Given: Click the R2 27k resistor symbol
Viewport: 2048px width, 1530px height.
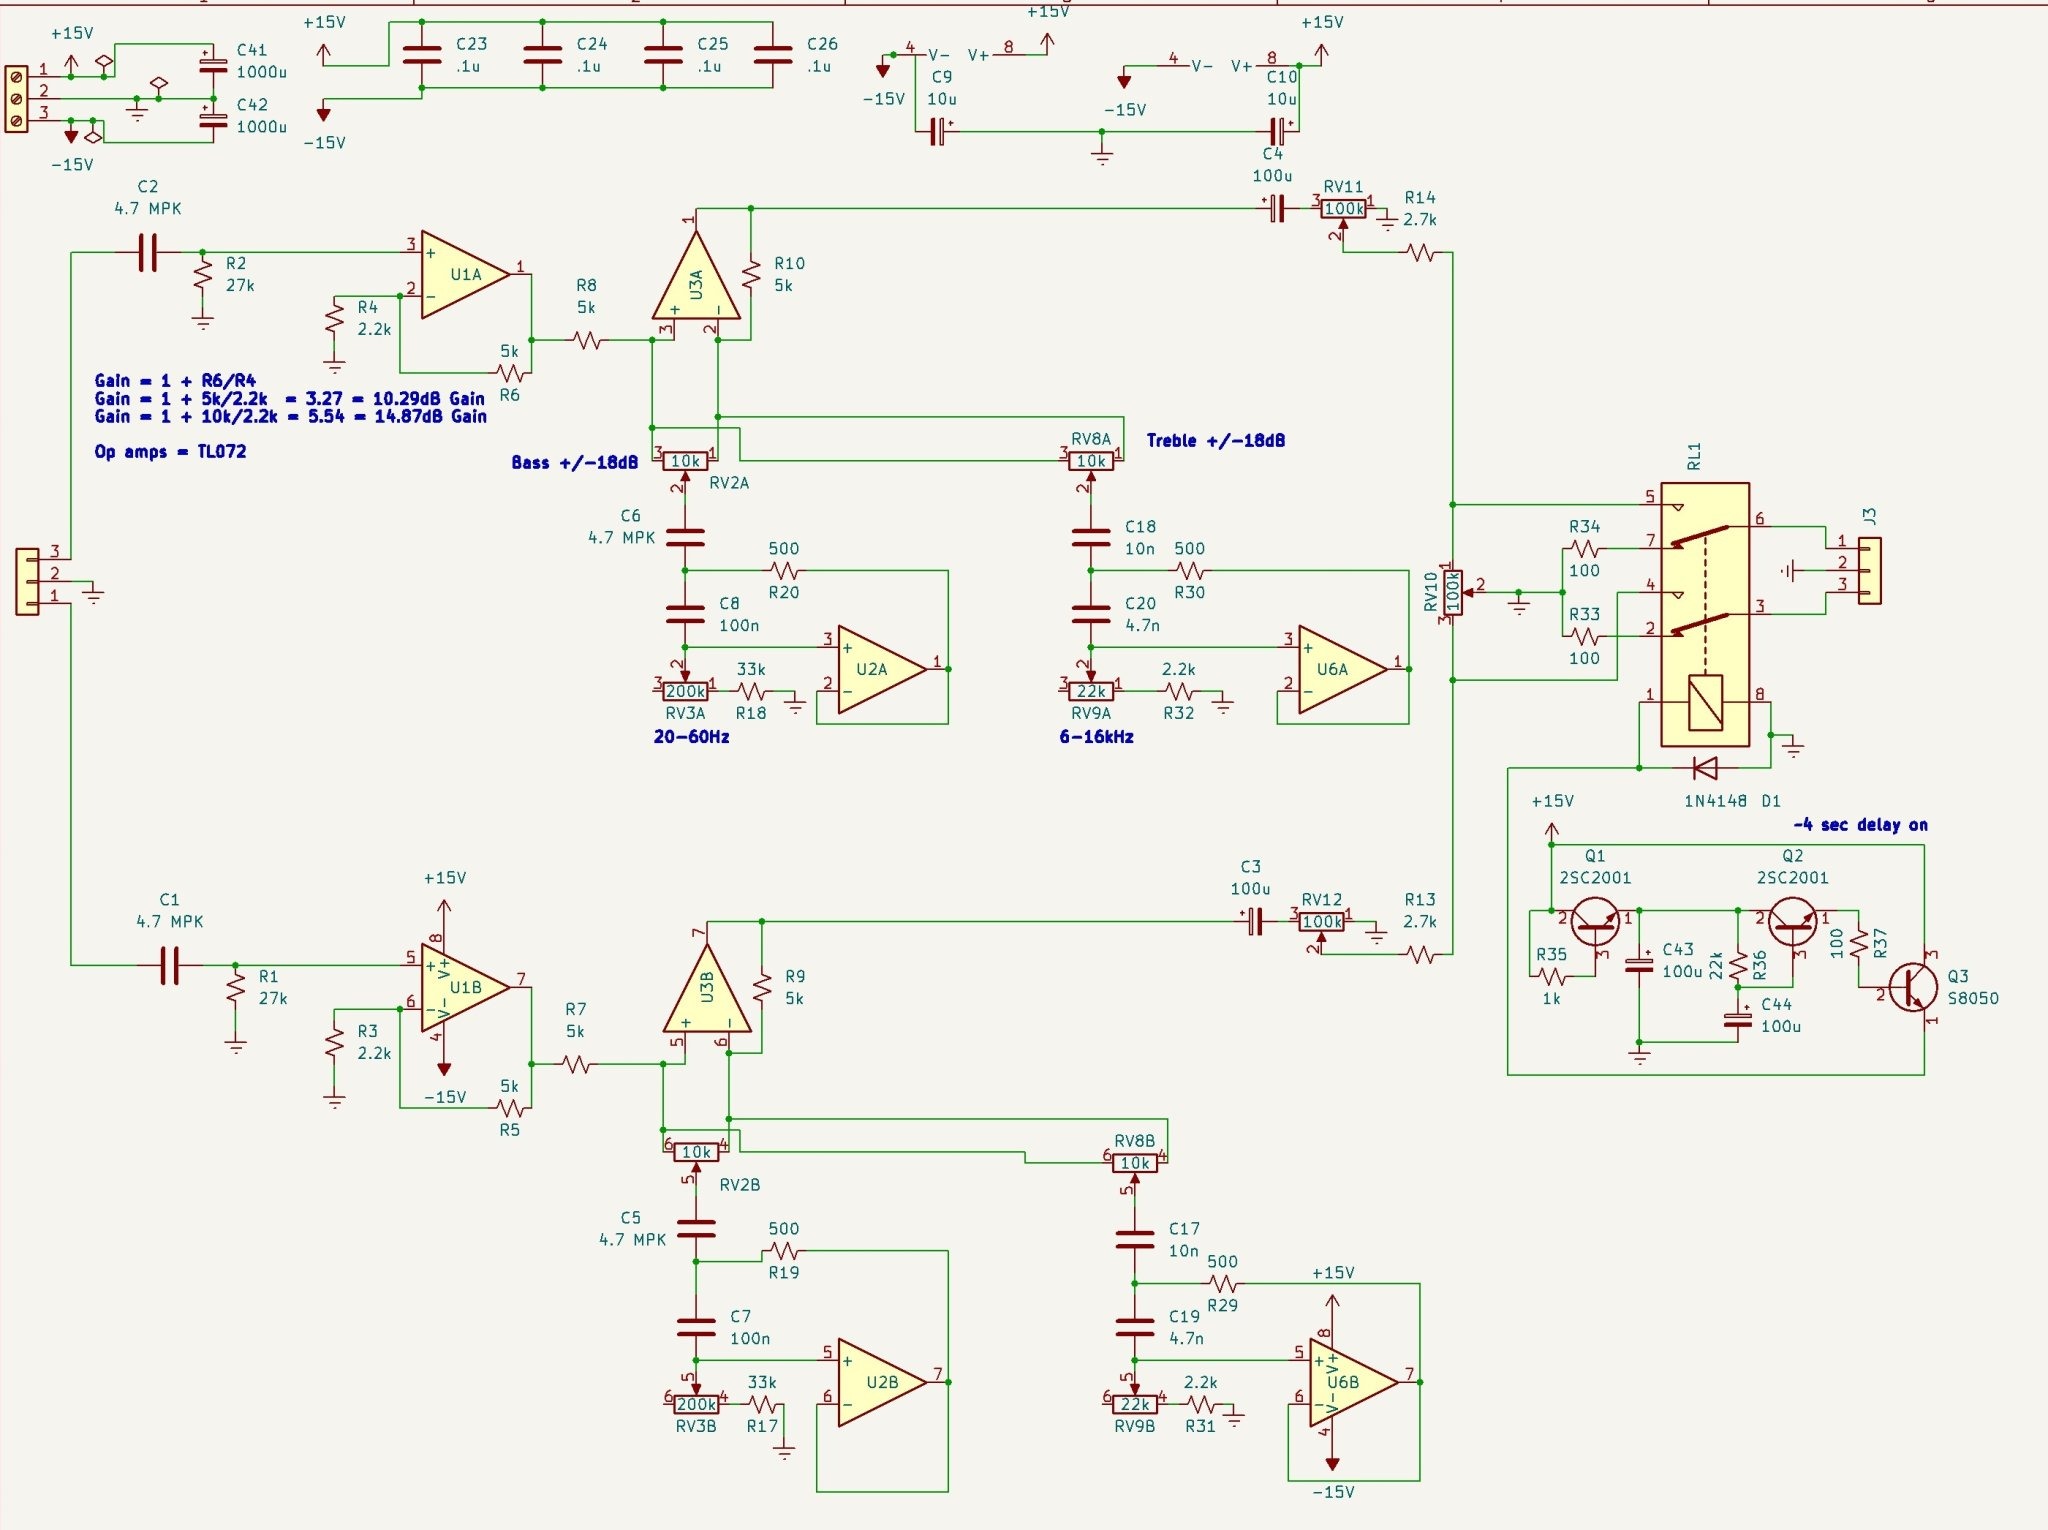Looking at the screenshot, I should 202,274.
